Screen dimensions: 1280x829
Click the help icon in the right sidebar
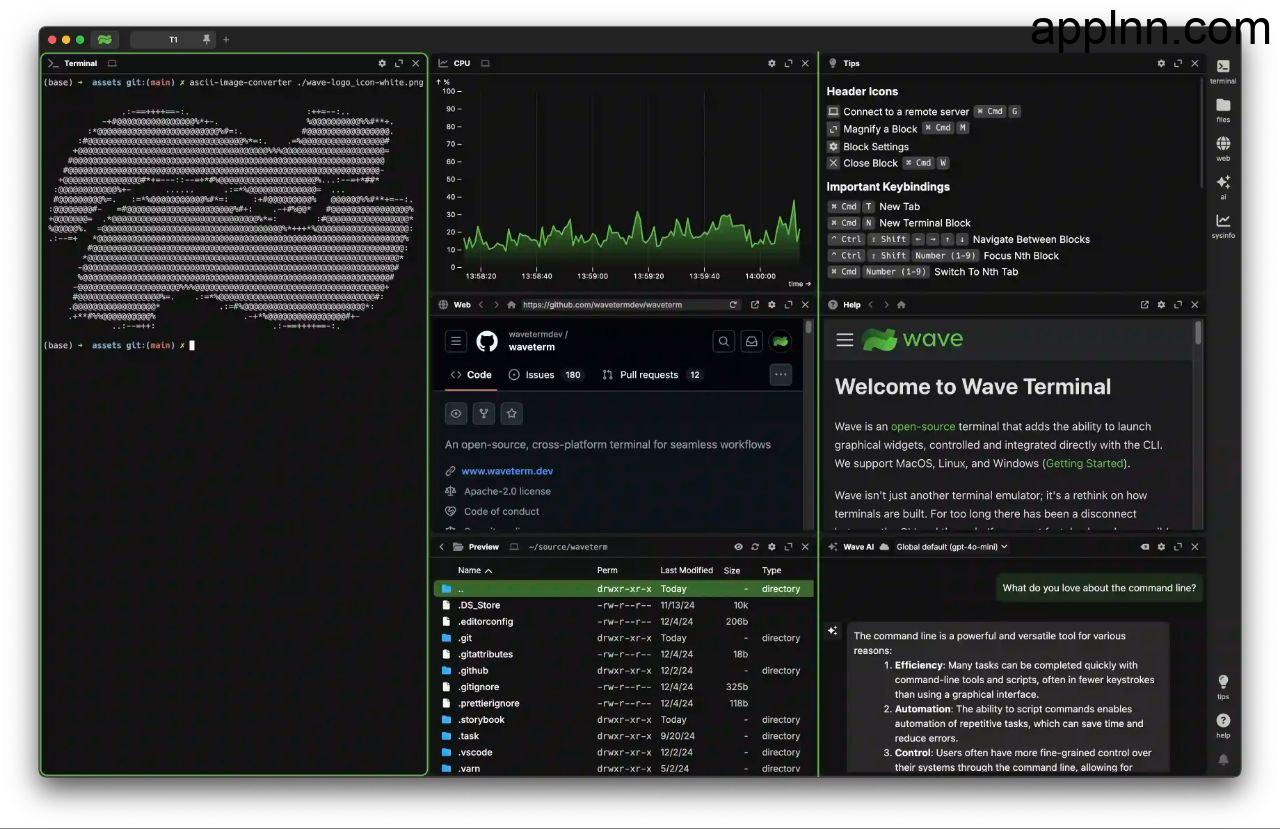1223,724
